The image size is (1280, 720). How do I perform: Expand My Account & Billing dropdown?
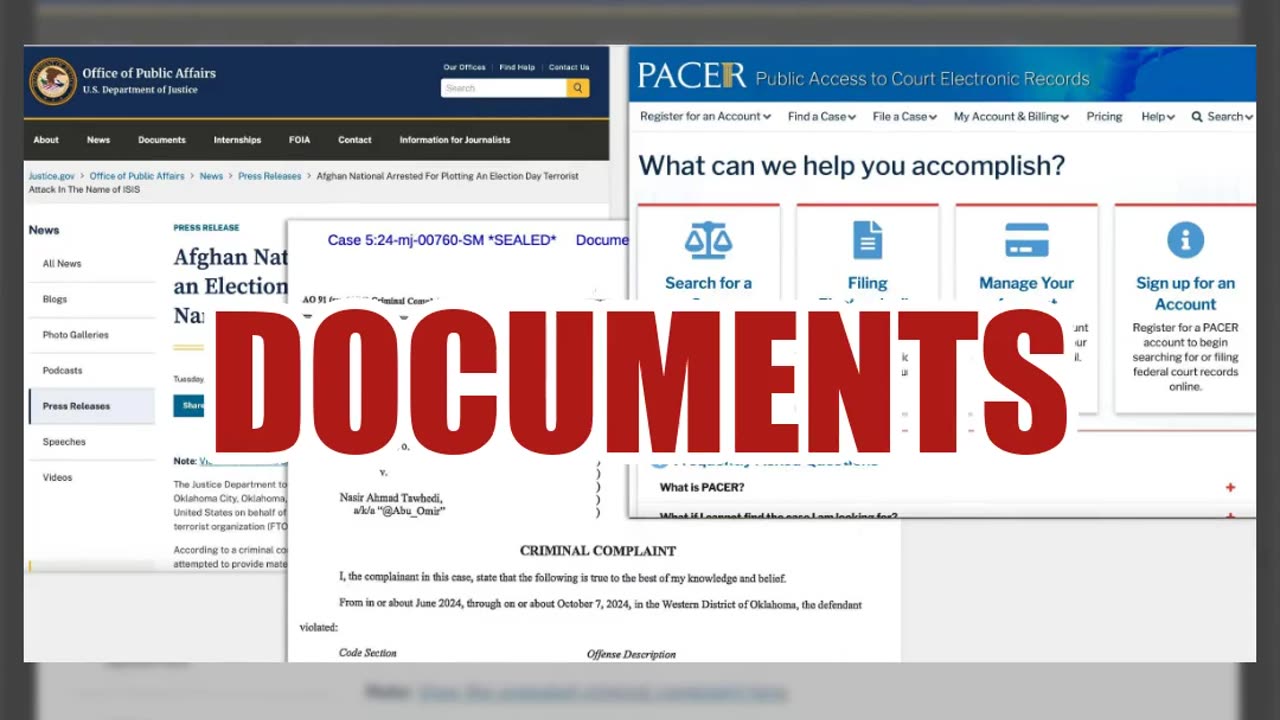pos(1011,116)
